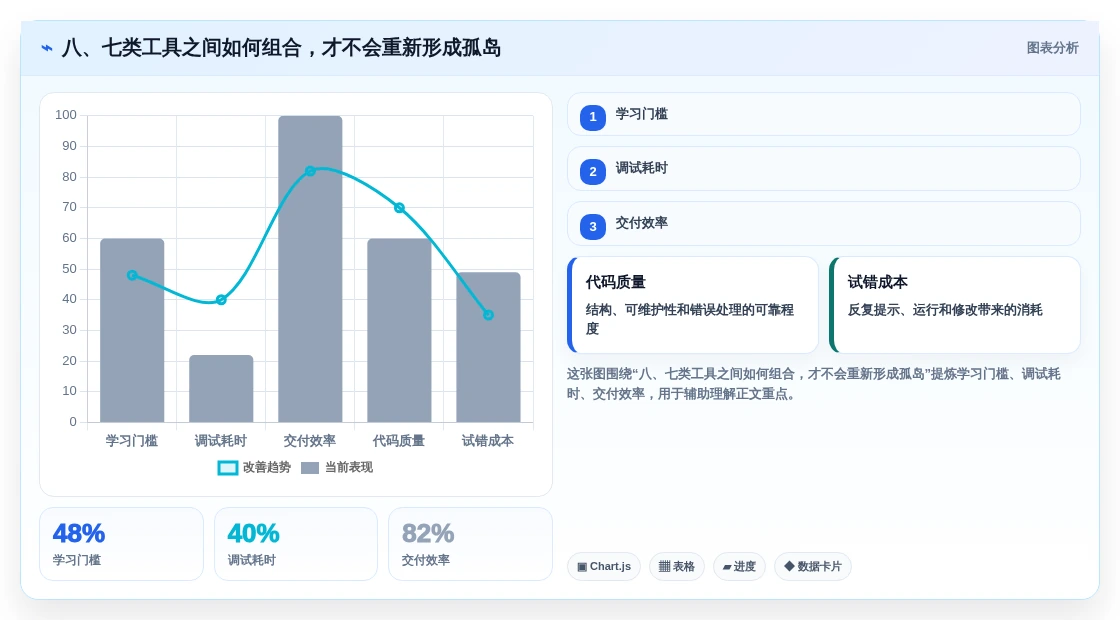The width and height of the screenshot is (1120, 620).
Task: Click the y-axis value 100
Action: tap(66, 115)
